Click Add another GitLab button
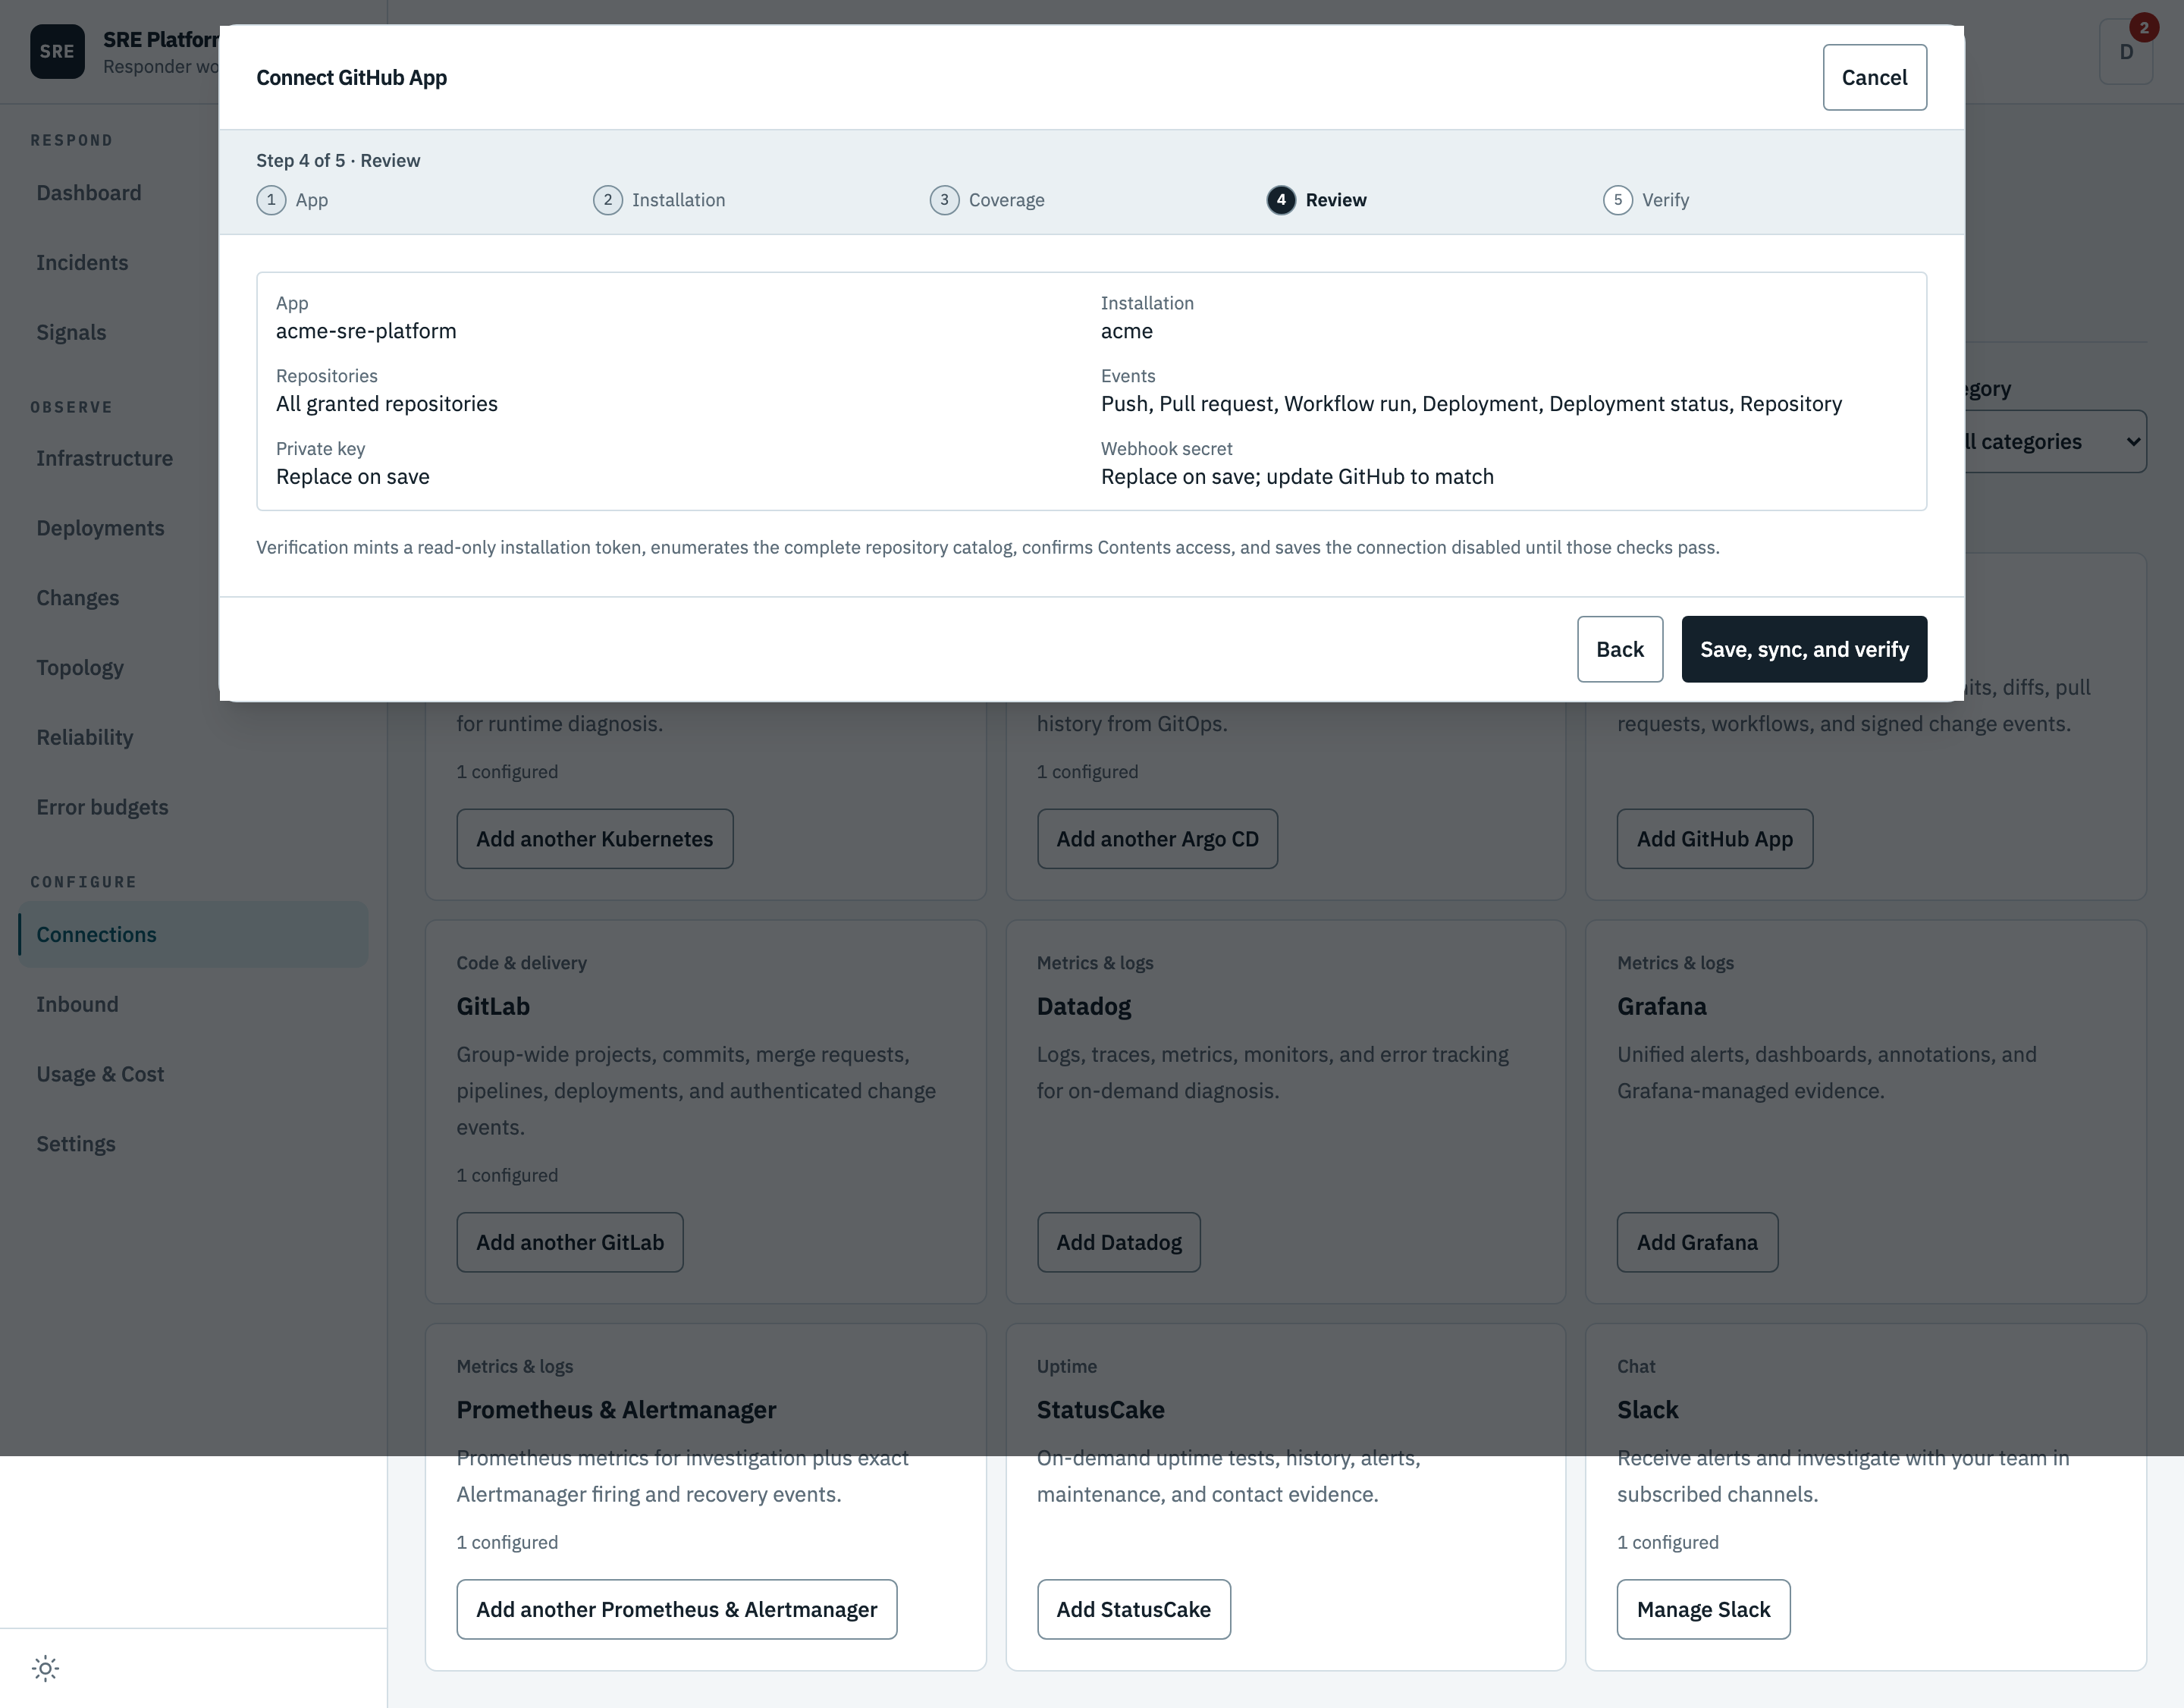 [570, 1242]
